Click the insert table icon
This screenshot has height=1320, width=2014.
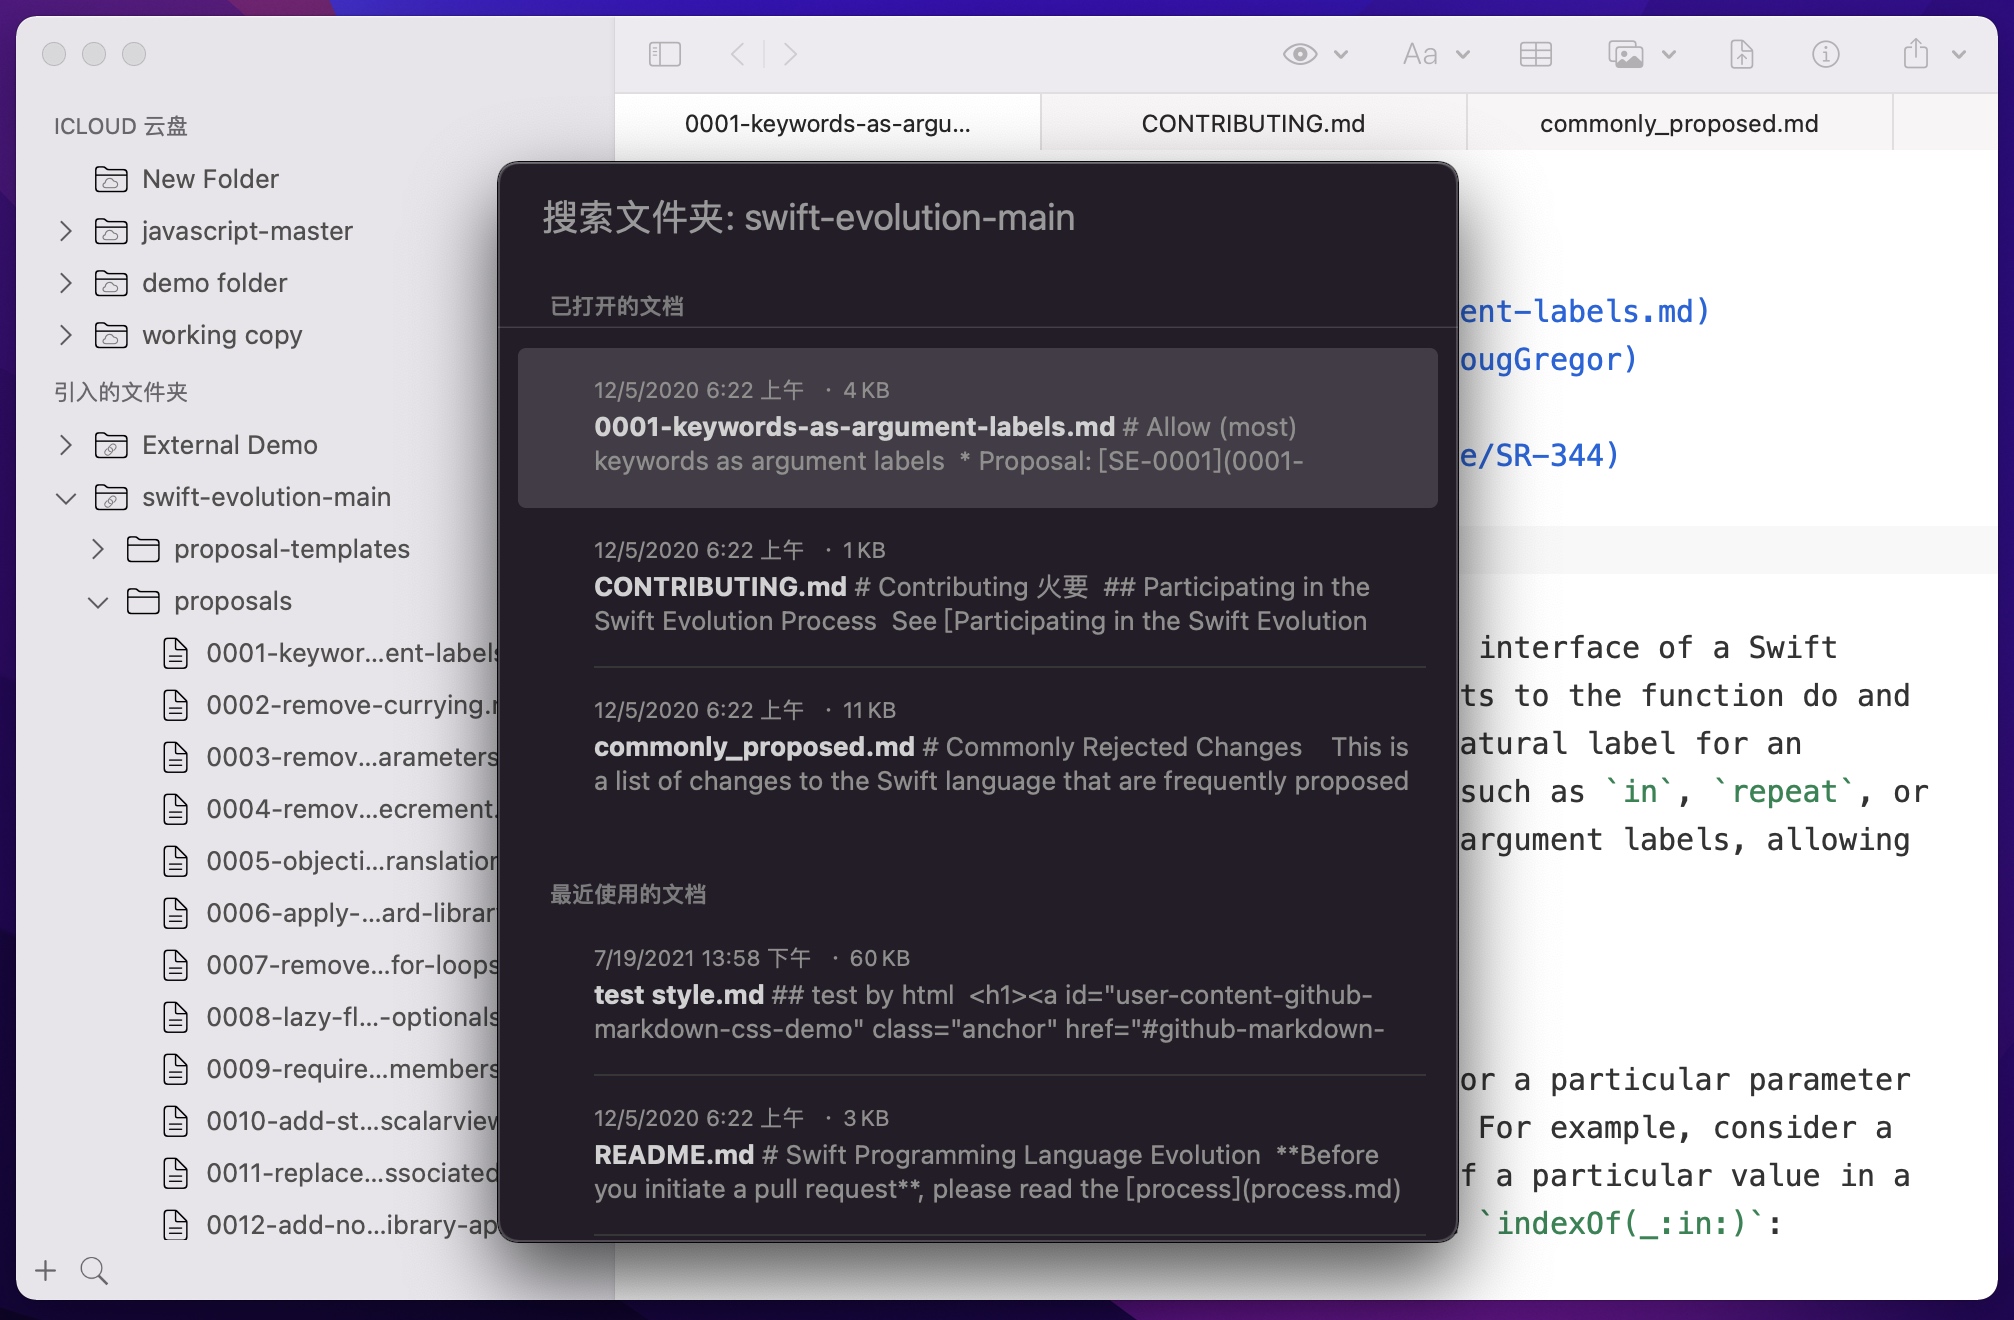point(1535,54)
